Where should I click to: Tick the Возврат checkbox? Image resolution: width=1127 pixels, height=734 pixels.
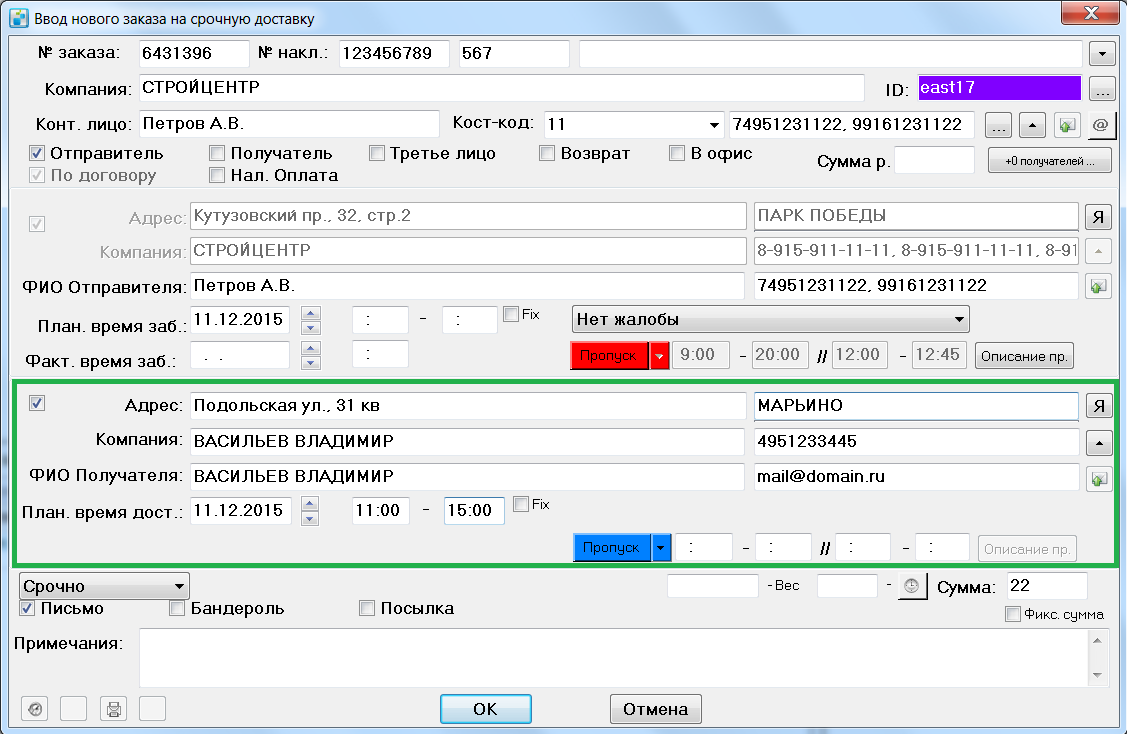click(x=547, y=153)
